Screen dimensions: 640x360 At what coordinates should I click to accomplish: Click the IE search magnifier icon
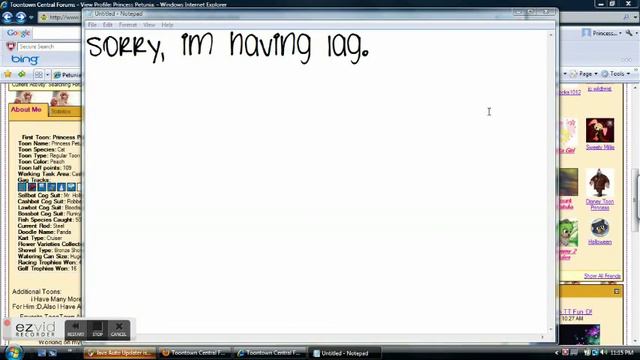[626, 17]
